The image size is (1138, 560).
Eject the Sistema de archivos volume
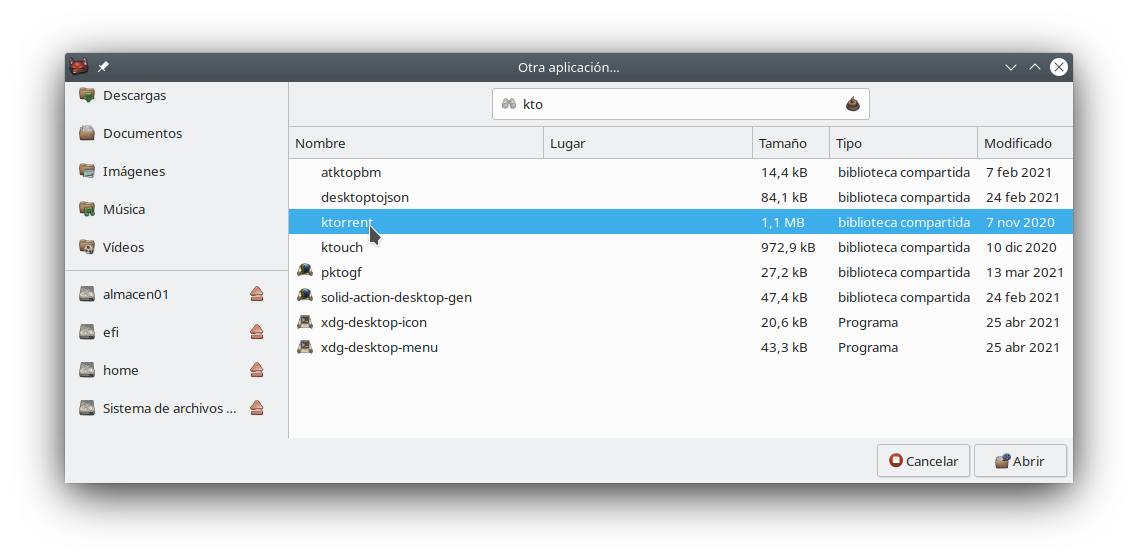pos(257,408)
